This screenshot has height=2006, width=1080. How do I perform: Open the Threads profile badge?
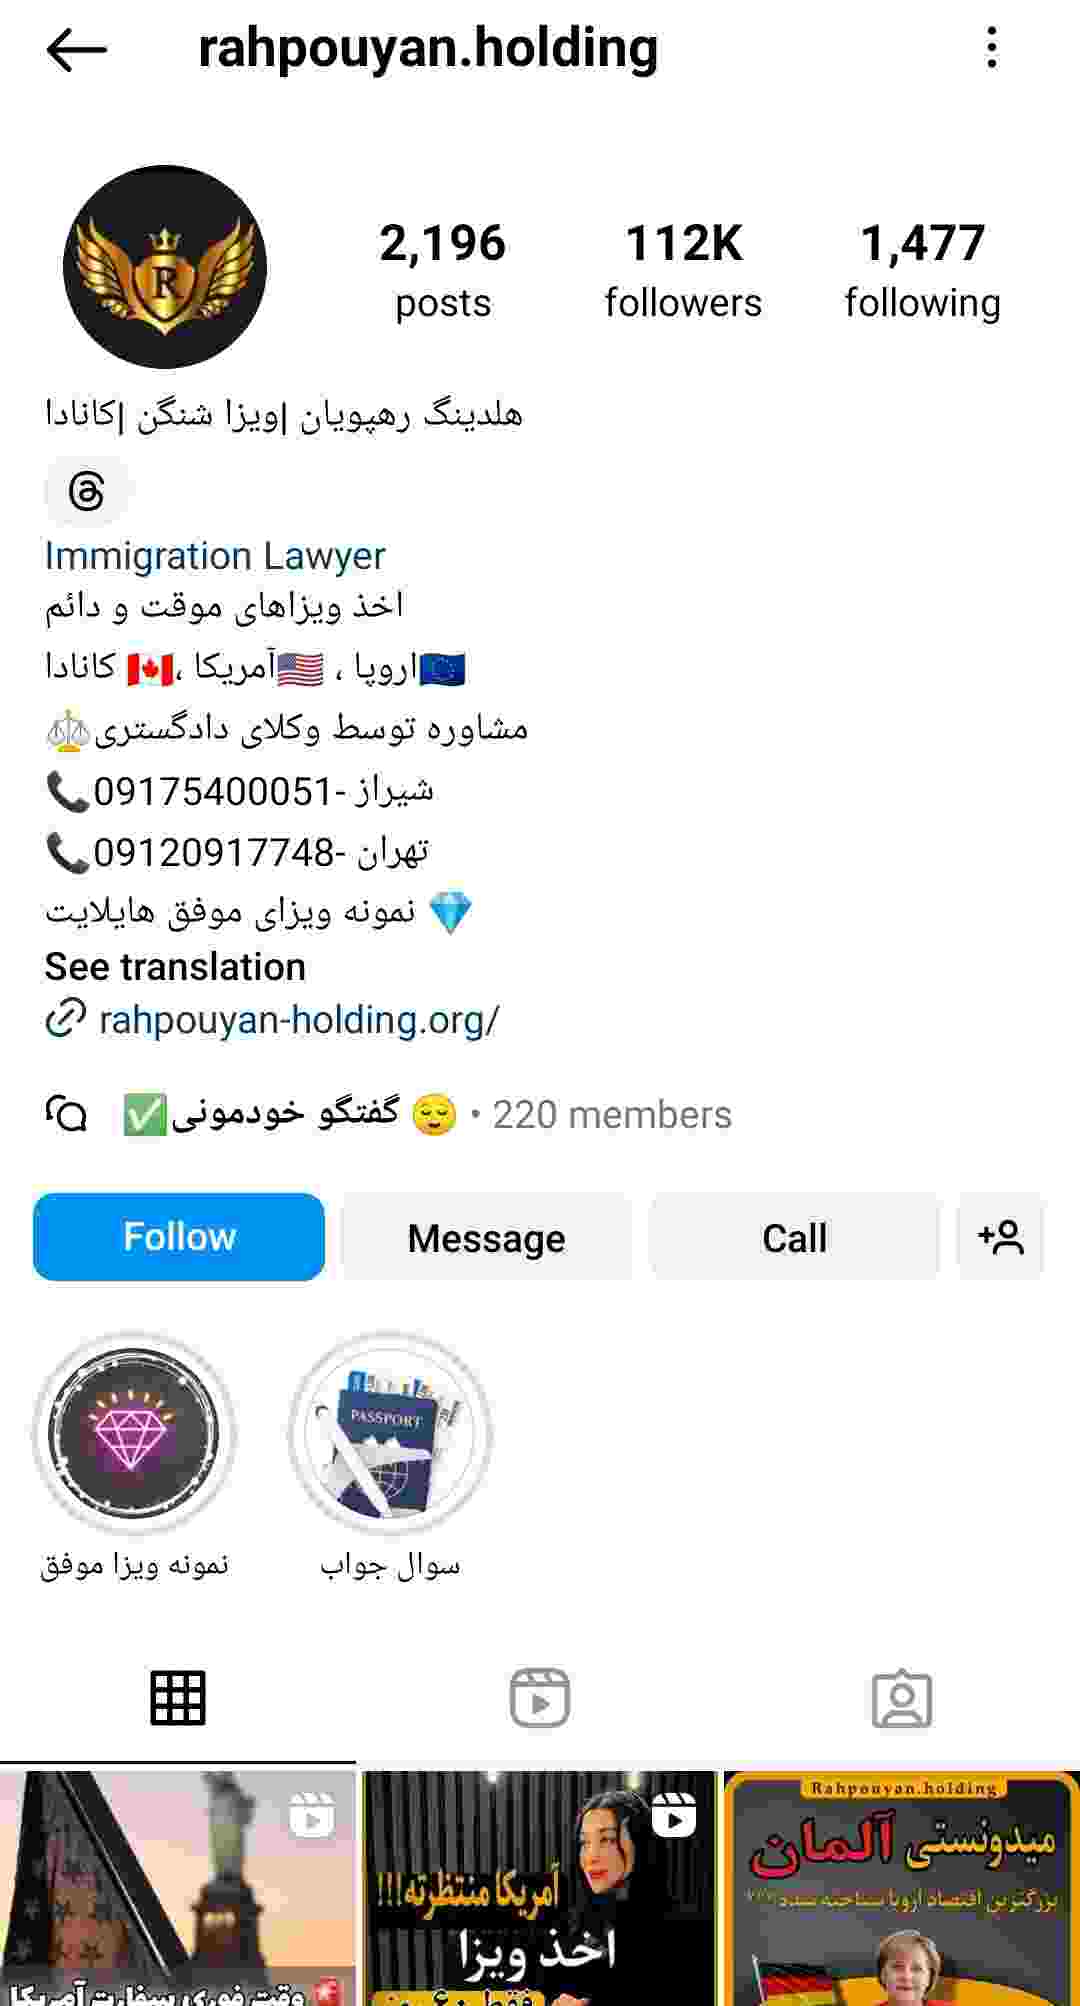coord(87,492)
